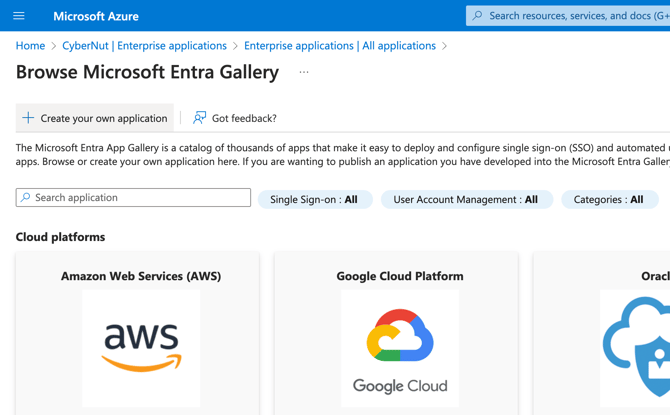Click the magnifier icon in the top search bar
Viewport: 670px width, 415px height.
478,16
